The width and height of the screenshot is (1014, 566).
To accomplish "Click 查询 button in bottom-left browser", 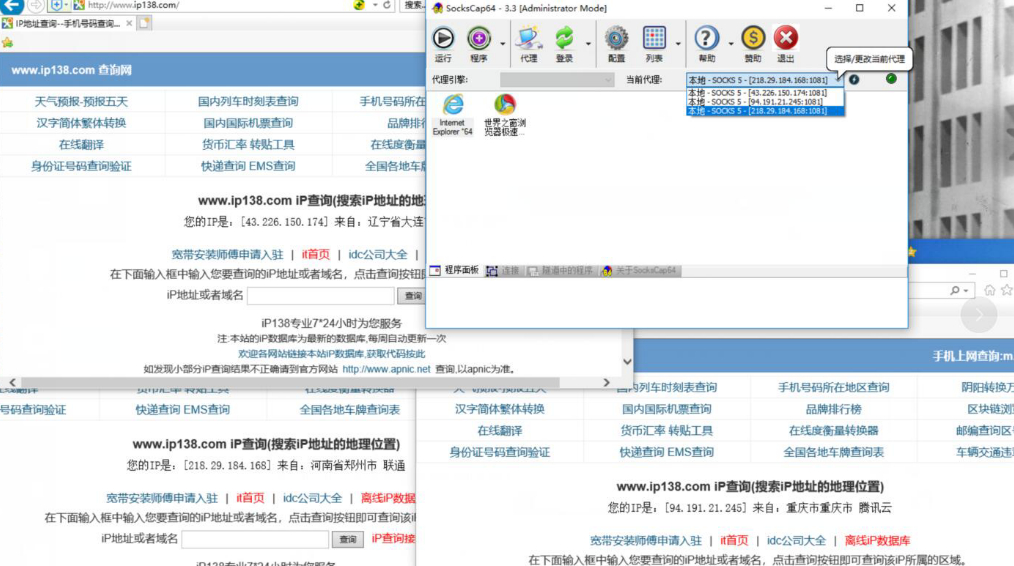I will point(348,539).
